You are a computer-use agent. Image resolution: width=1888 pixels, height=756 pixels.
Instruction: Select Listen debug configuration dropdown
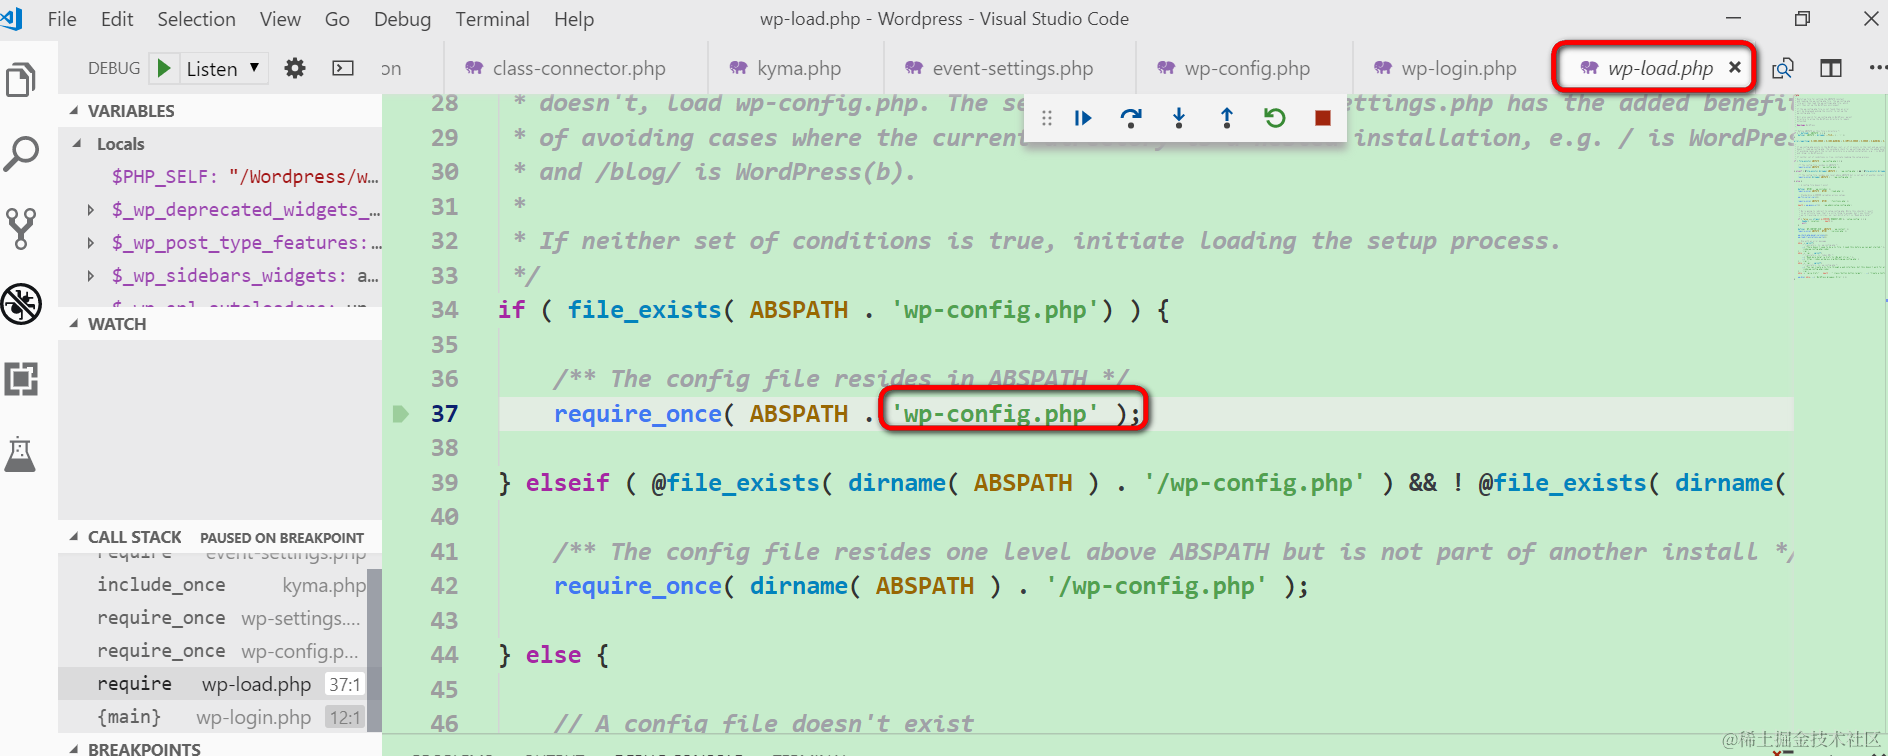224,68
